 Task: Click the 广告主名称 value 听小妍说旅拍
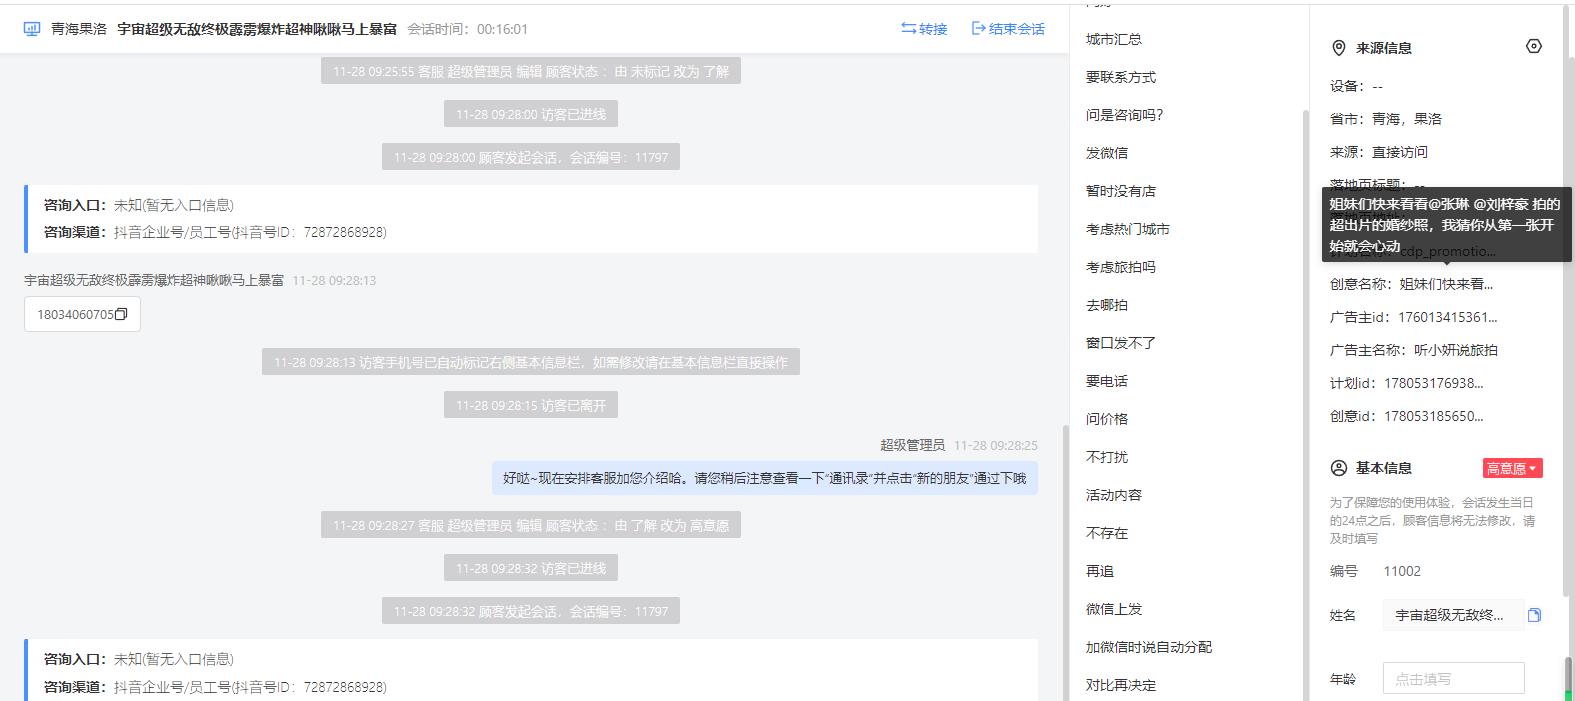click(x=1456, y=350)
